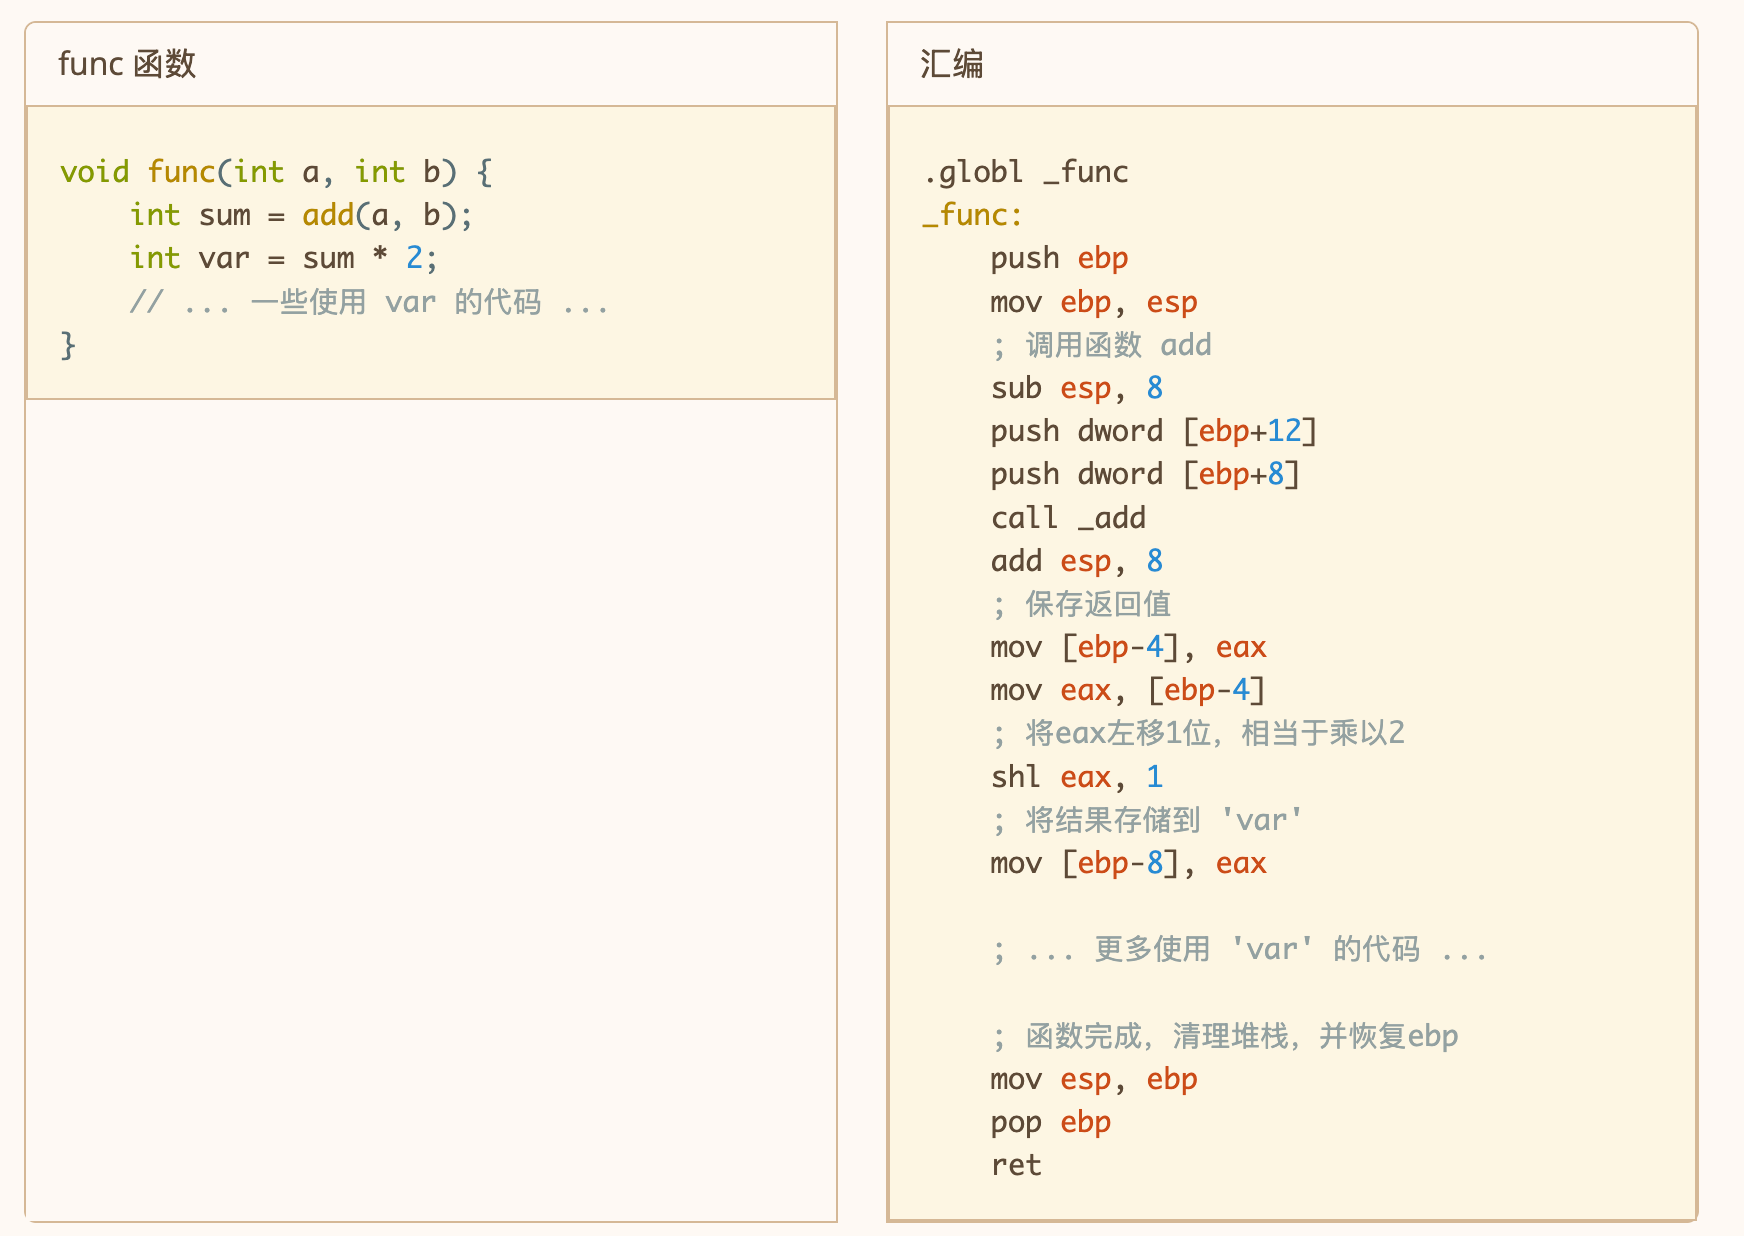Click the 'void func(int a, int b) {' line
Screen dimensions: 1744x1236
pos(276,172)
